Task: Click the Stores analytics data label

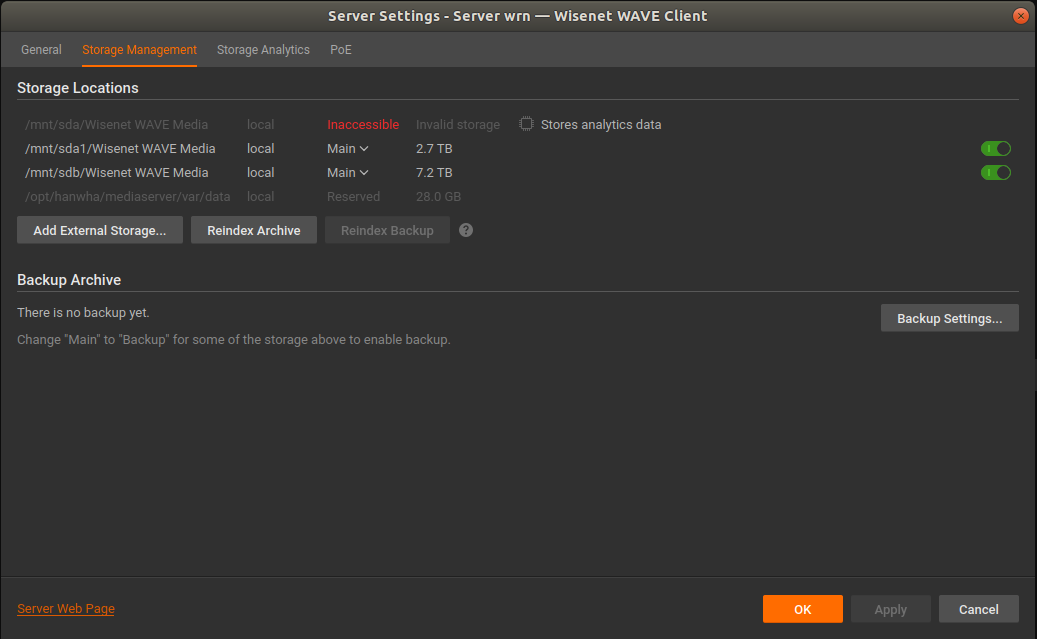Action: coord(601,124)
